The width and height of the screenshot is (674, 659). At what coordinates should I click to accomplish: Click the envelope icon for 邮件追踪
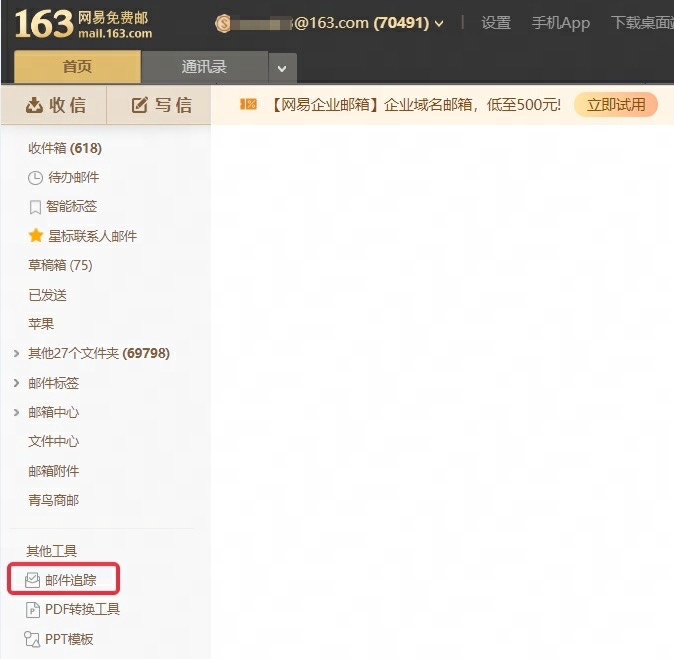[32, 580]
